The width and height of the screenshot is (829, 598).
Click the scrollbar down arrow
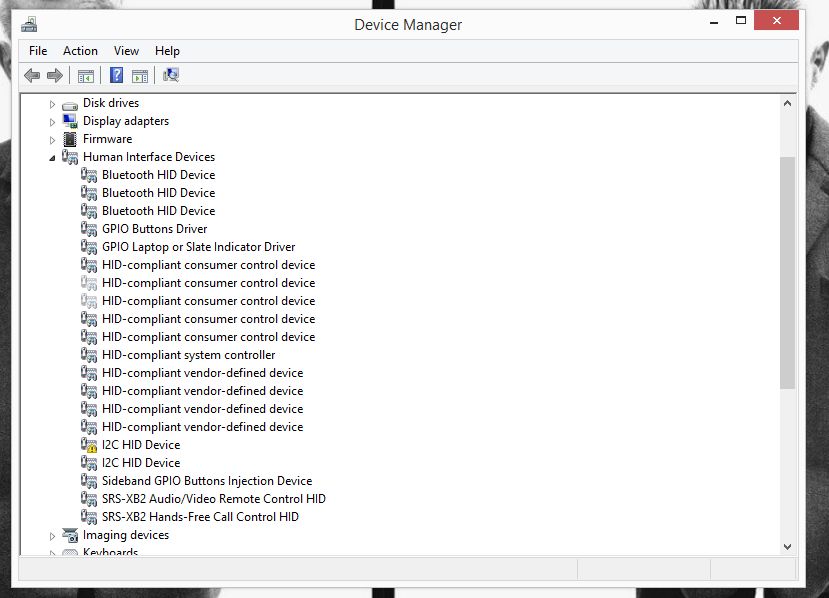pyautogui.click(x=787, y=547)
